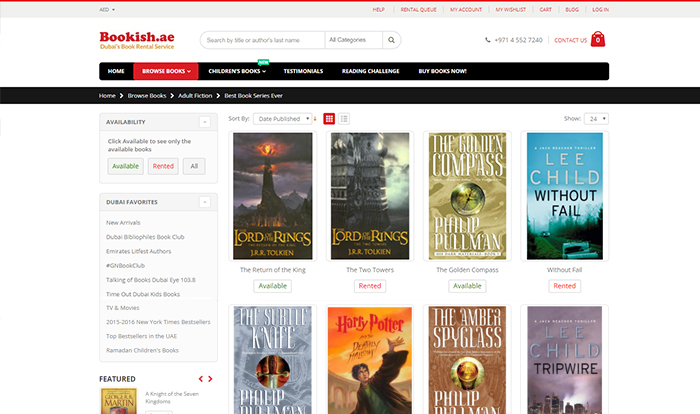Image resolution: width=700 pixels, height=414 pixels.
Task: Open the My Account link
Action: [x=466, y=9]
